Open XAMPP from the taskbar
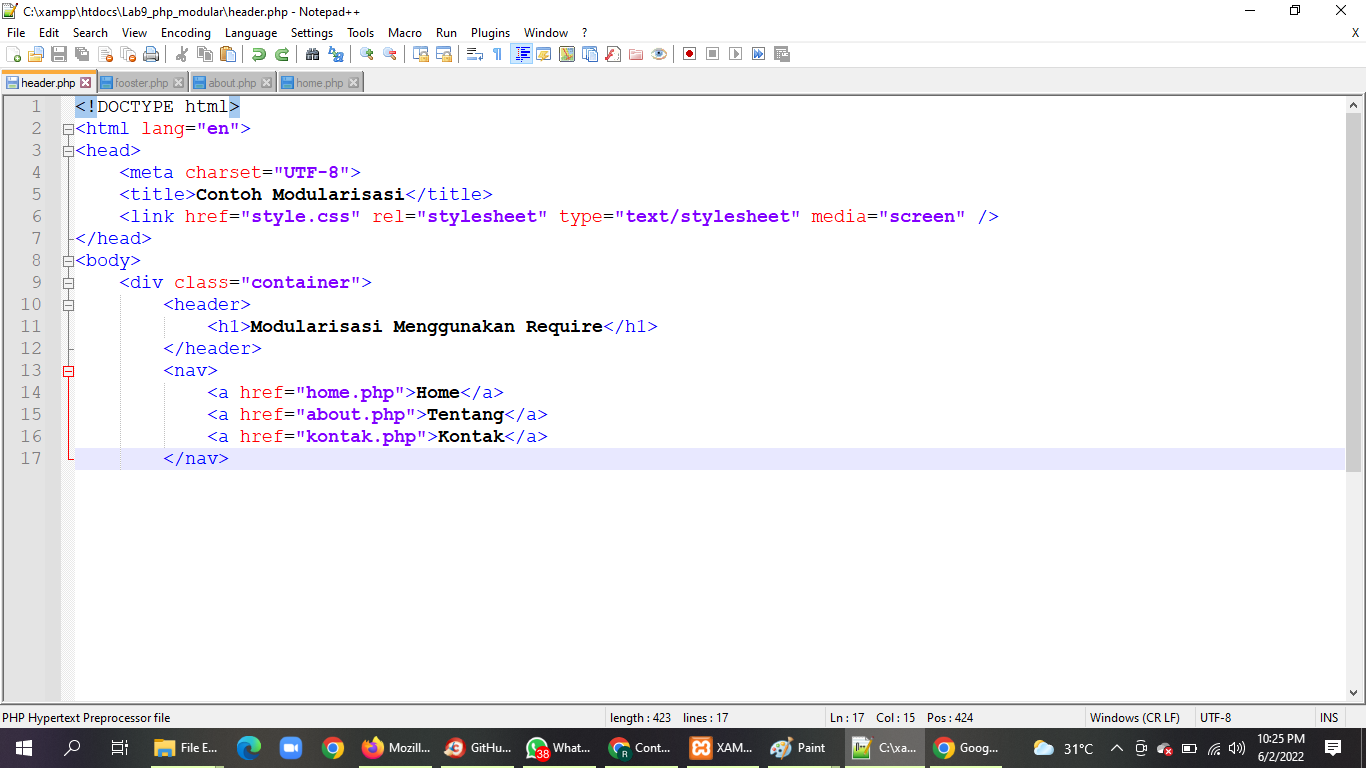The width and height of the screenshot is (1366, 768). tap(722, 748)
